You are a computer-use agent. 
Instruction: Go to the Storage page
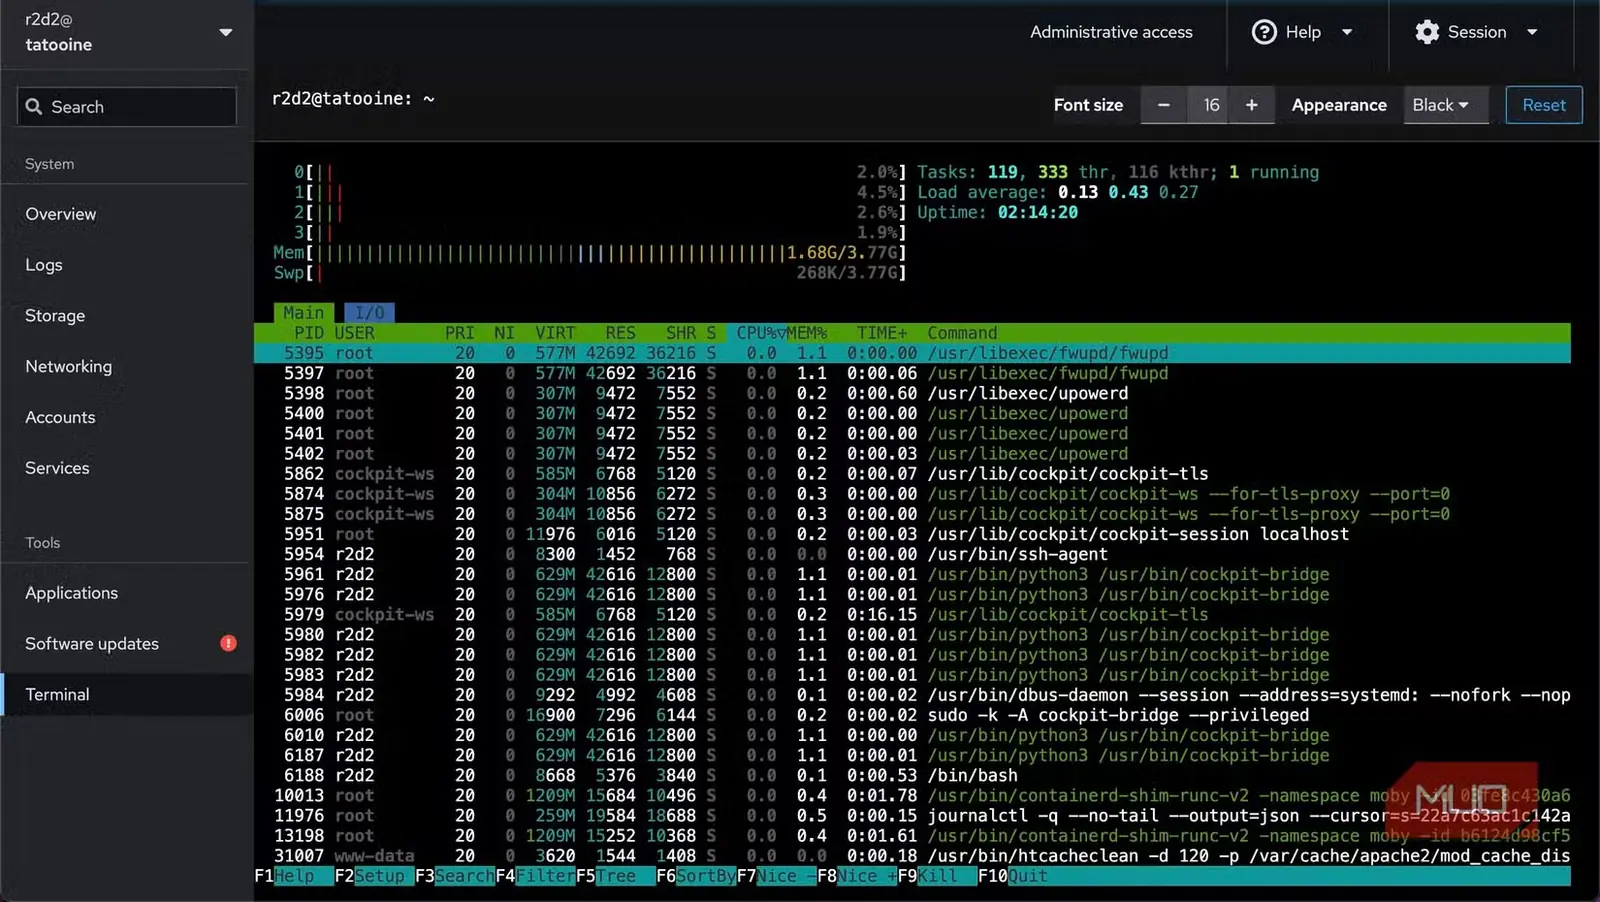[126, 315]
